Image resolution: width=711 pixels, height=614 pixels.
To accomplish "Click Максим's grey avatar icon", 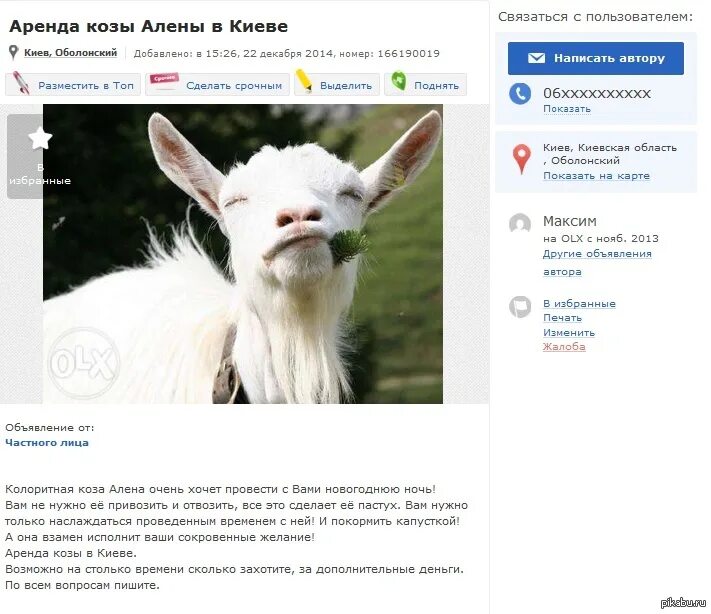I will pyautogui.click(x=520, y=224).
